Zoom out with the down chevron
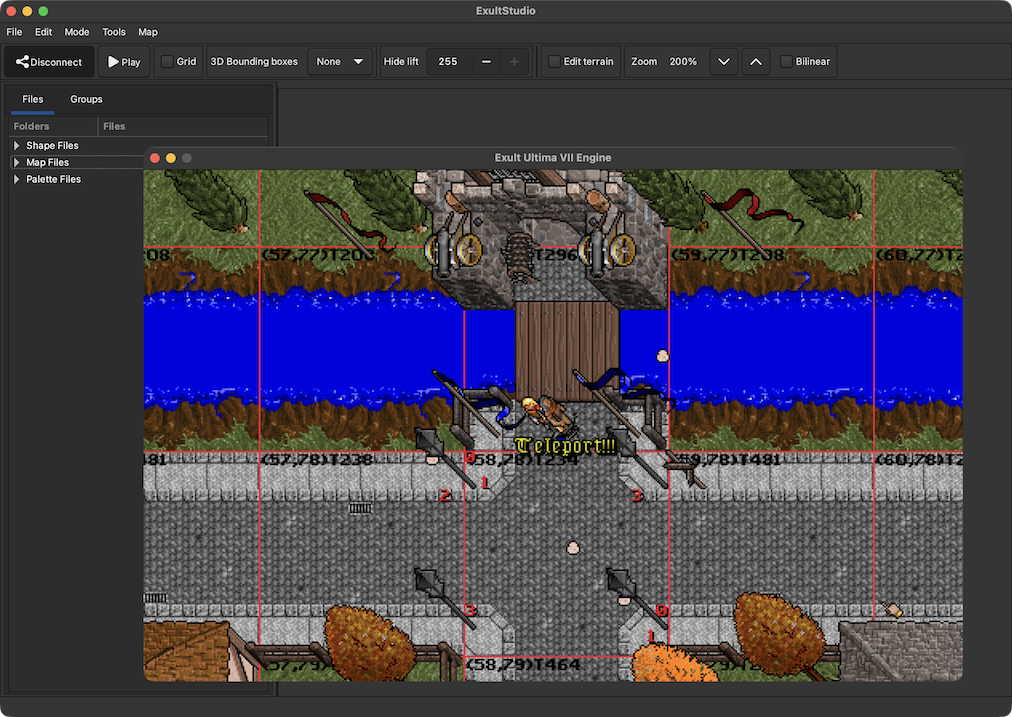This screenshot has width=1012, height=717. (x=724, y=62)
